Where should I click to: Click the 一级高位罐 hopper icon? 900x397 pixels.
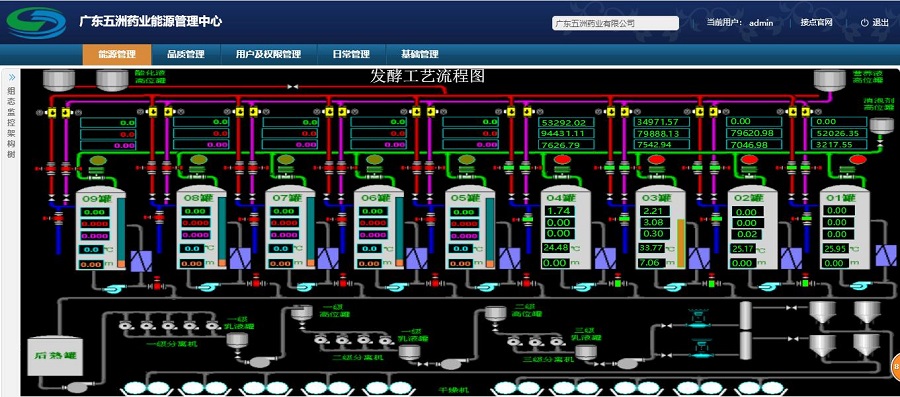point(301,313)
